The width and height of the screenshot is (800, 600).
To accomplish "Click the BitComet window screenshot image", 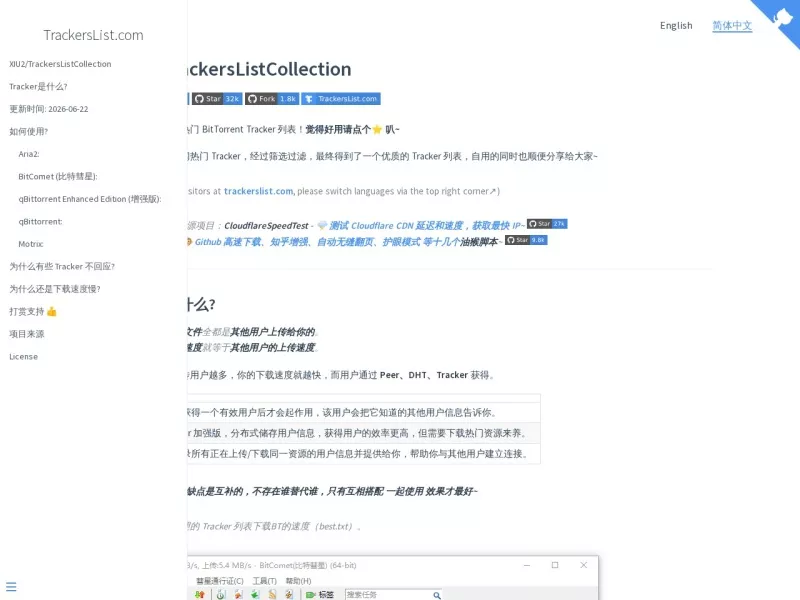I will pyautogui.click(x=393, y=578).
